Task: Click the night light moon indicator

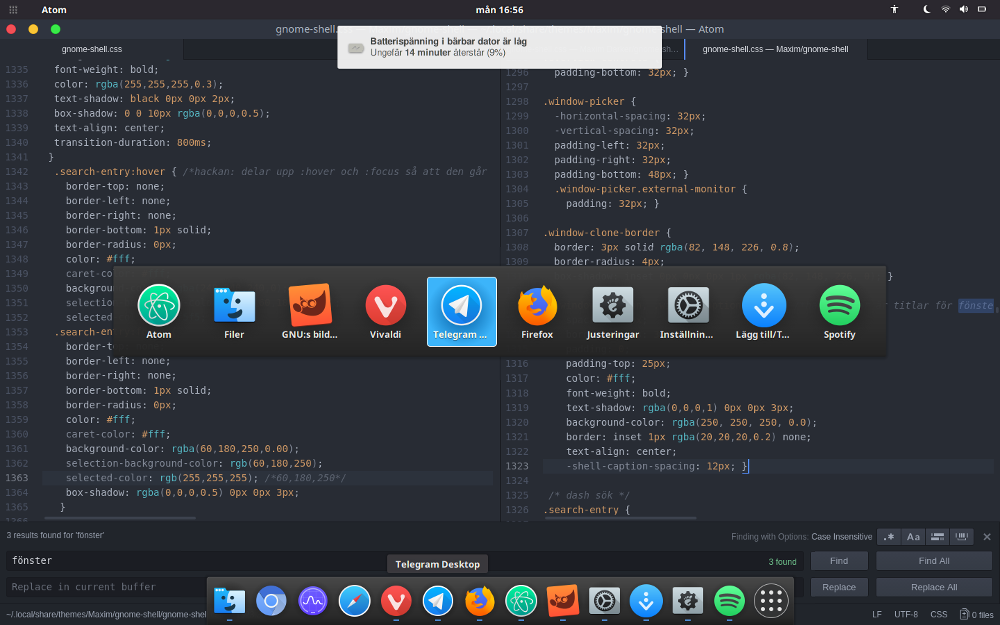Action: [927, 10]
